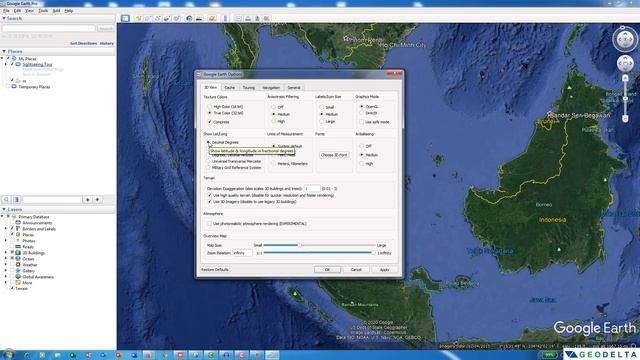The height and width of the screenshot is (360, 640).
Task: Switch to the Navigation tab
Action: (271, 87)
